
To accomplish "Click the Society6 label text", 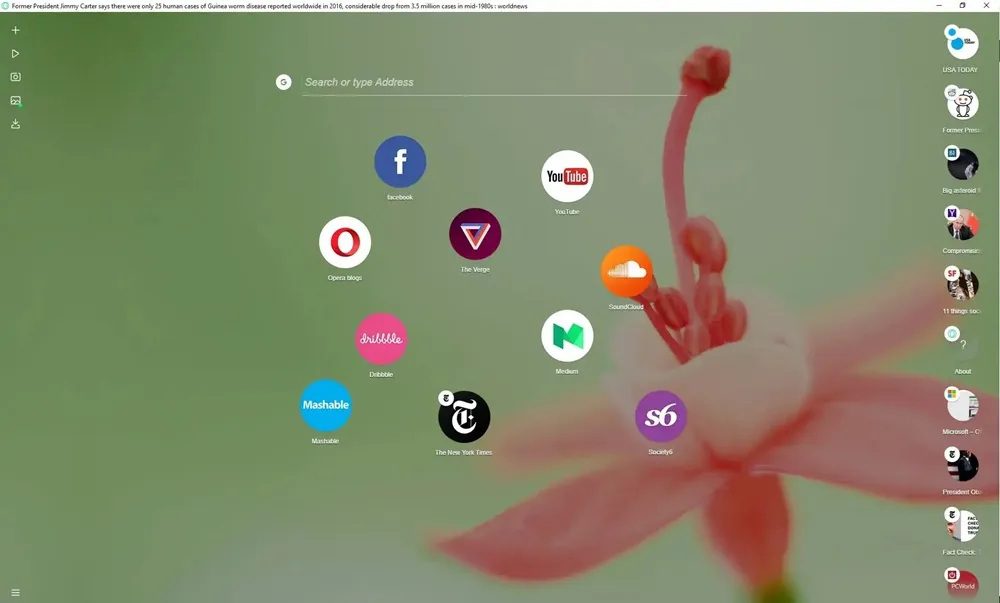I will 661,452.
